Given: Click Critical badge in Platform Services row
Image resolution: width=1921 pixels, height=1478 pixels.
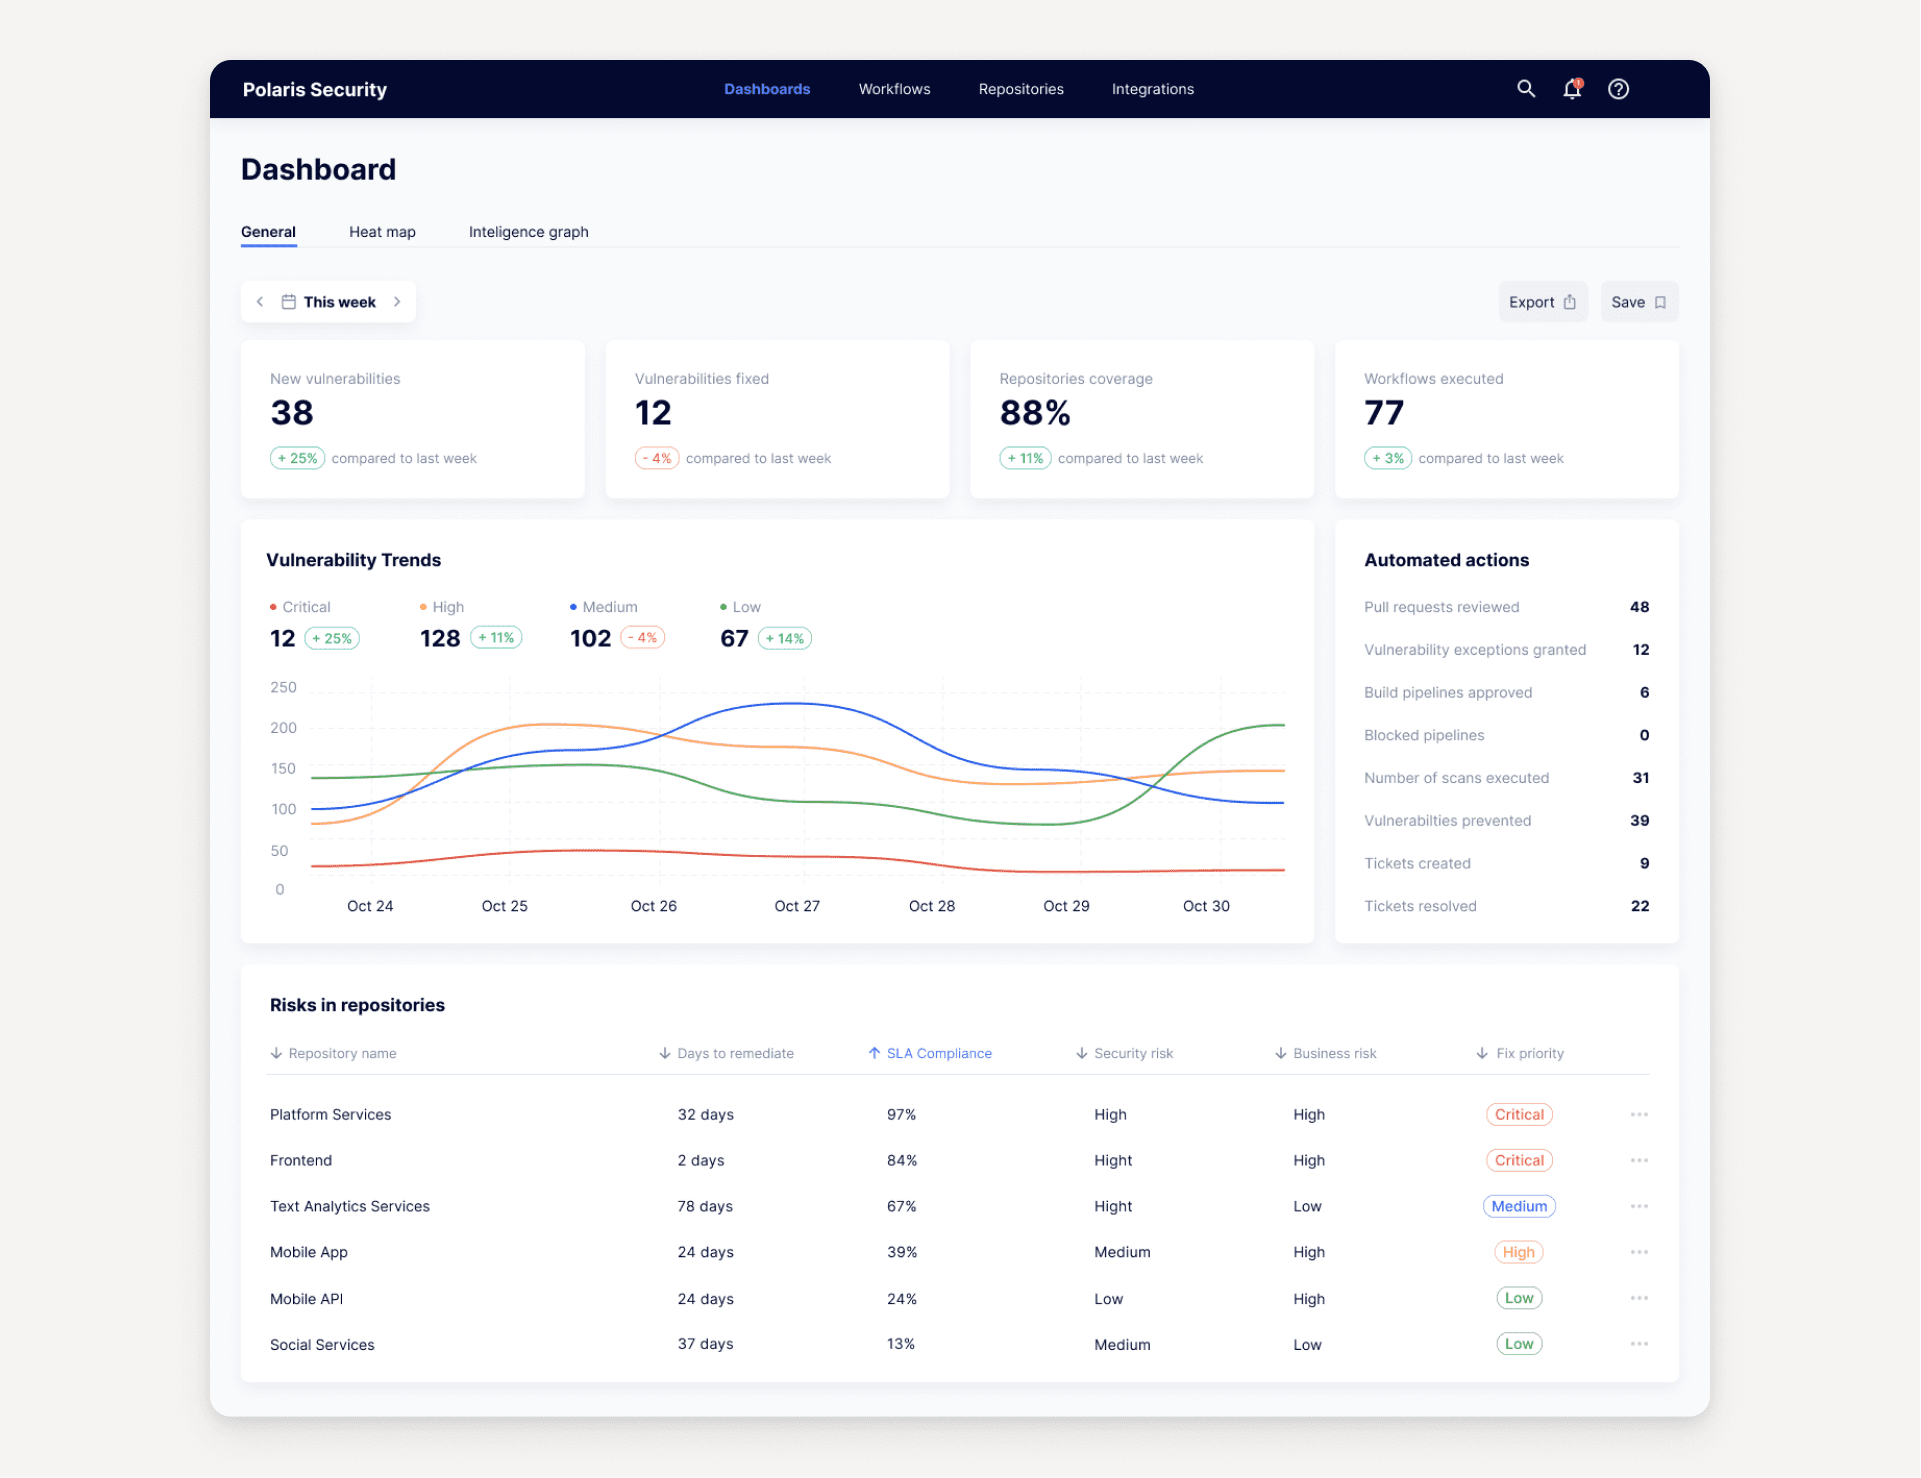Looking at the screenshot, I should 1519,1114.
